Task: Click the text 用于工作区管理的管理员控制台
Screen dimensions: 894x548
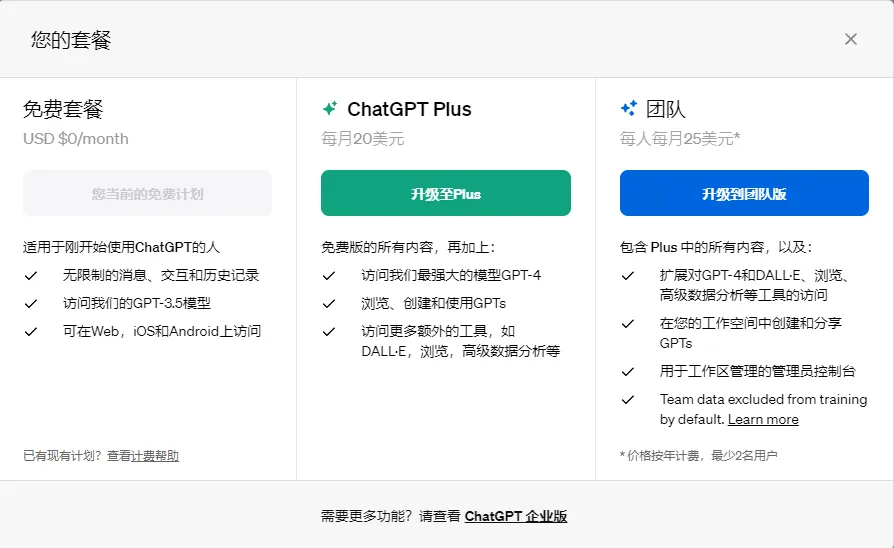Action: [x=758, y=371]
